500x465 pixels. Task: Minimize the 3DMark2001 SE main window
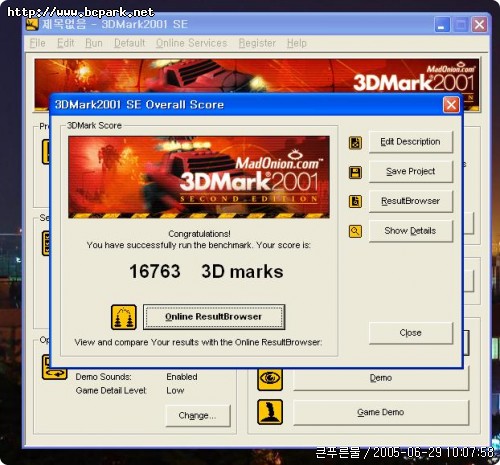(x=442, y=25)
